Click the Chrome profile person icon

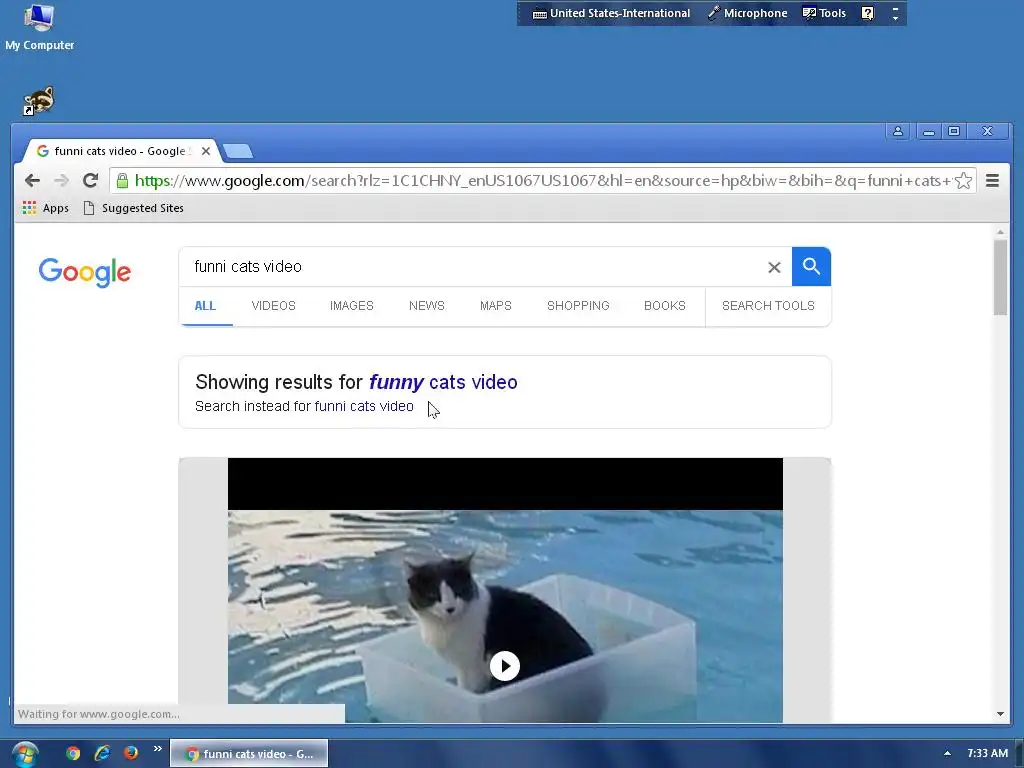coord(898,131)
